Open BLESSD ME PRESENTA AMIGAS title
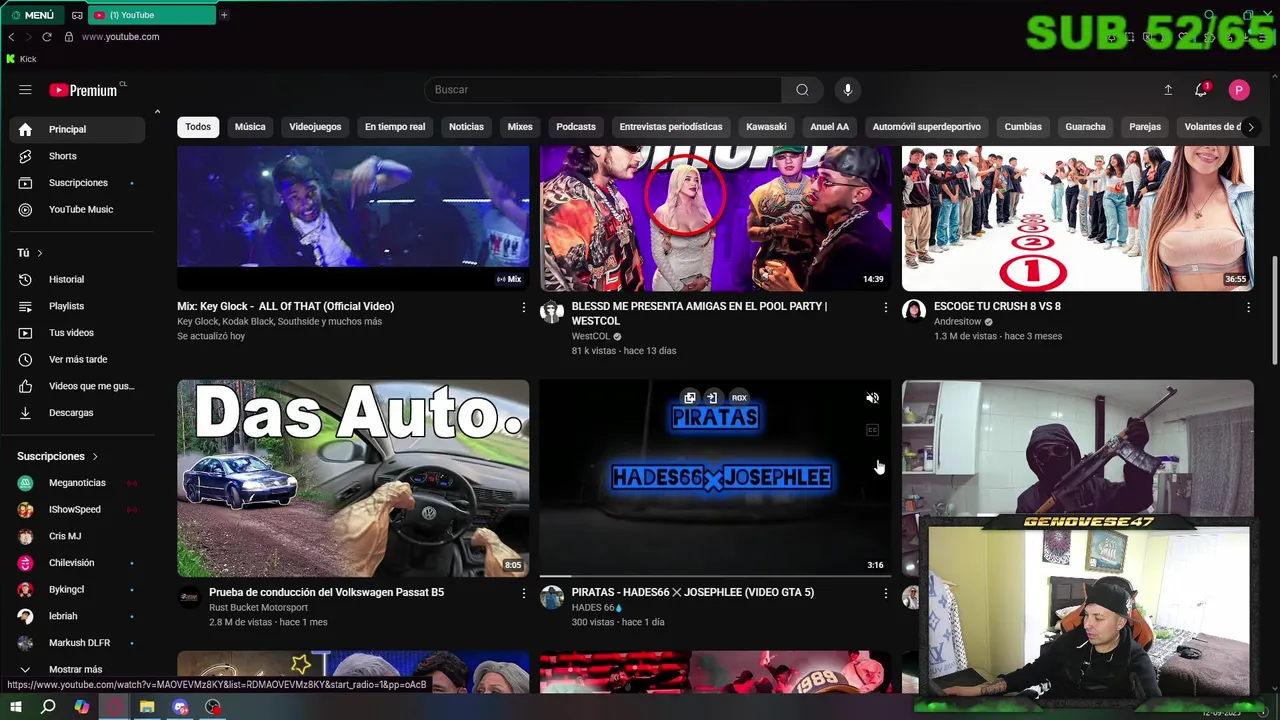 [699, 313]
